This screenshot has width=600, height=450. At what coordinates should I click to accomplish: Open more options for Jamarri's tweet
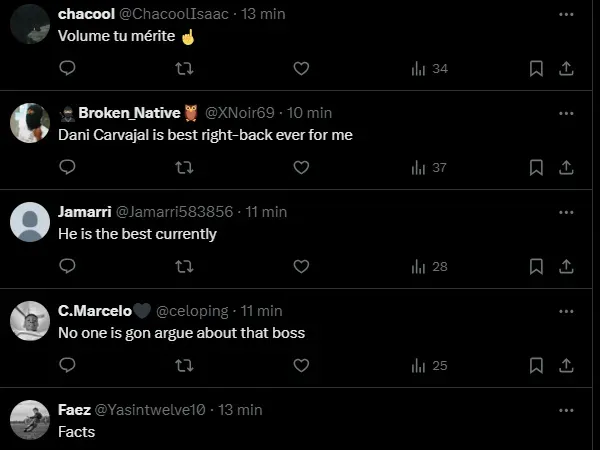point(566,212)
